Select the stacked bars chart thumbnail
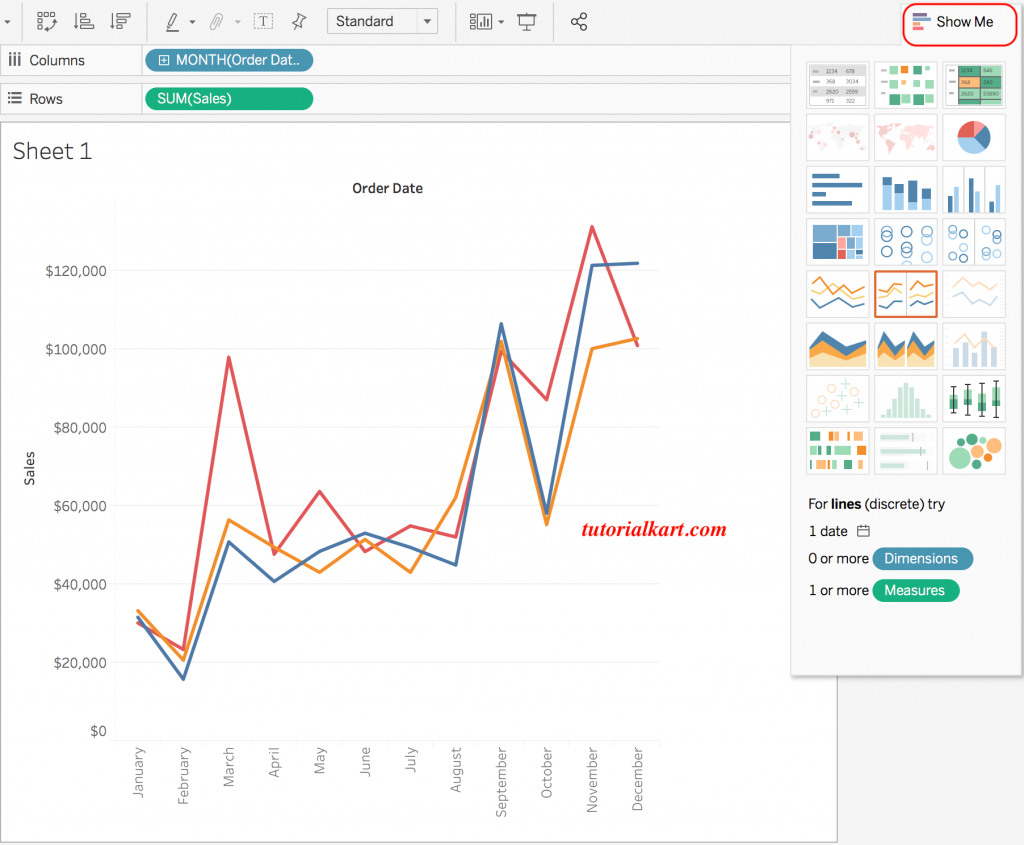The height and width of the screenshot is (845, 1024). click(x=905, y=189)
